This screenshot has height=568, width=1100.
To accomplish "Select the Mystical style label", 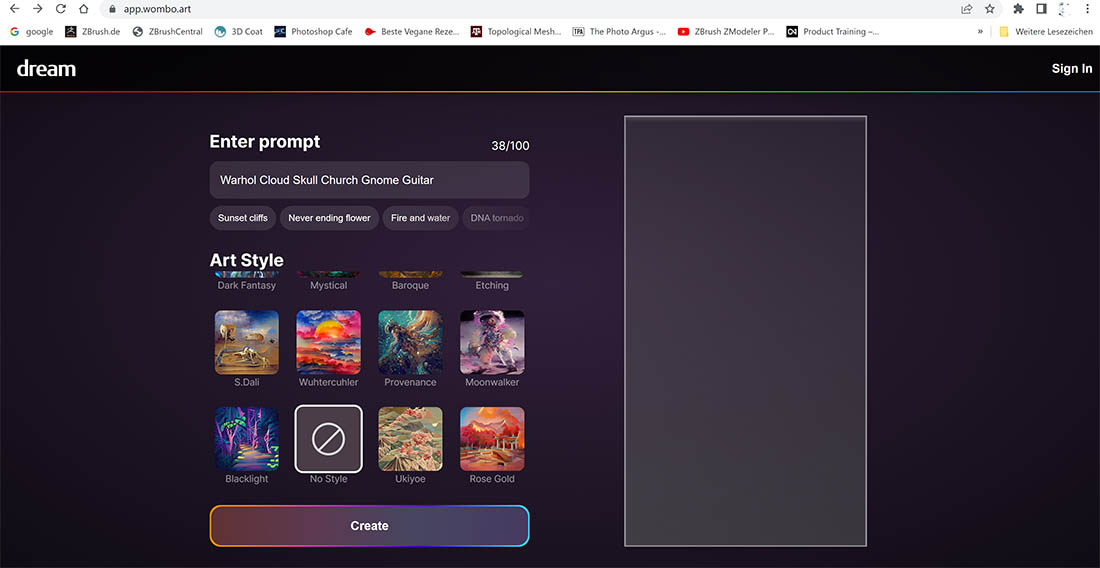I will tap(328, 285).
